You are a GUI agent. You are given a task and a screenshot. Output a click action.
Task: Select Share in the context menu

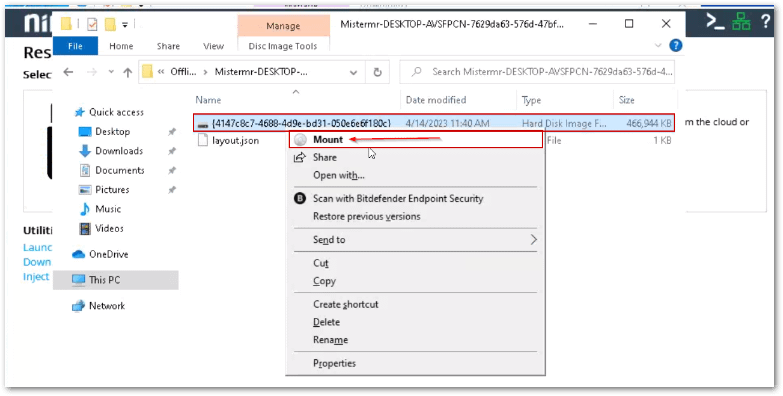pos(325,157)
